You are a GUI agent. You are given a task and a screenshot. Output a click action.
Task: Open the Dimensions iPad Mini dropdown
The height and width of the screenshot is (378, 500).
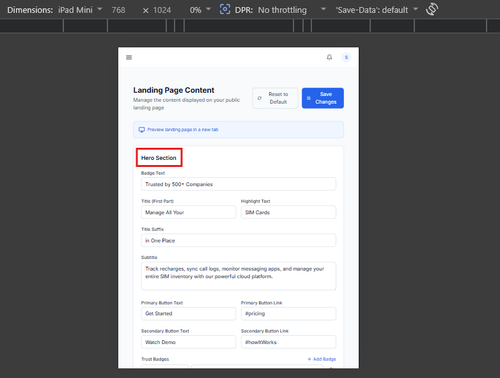click(80, 10)
